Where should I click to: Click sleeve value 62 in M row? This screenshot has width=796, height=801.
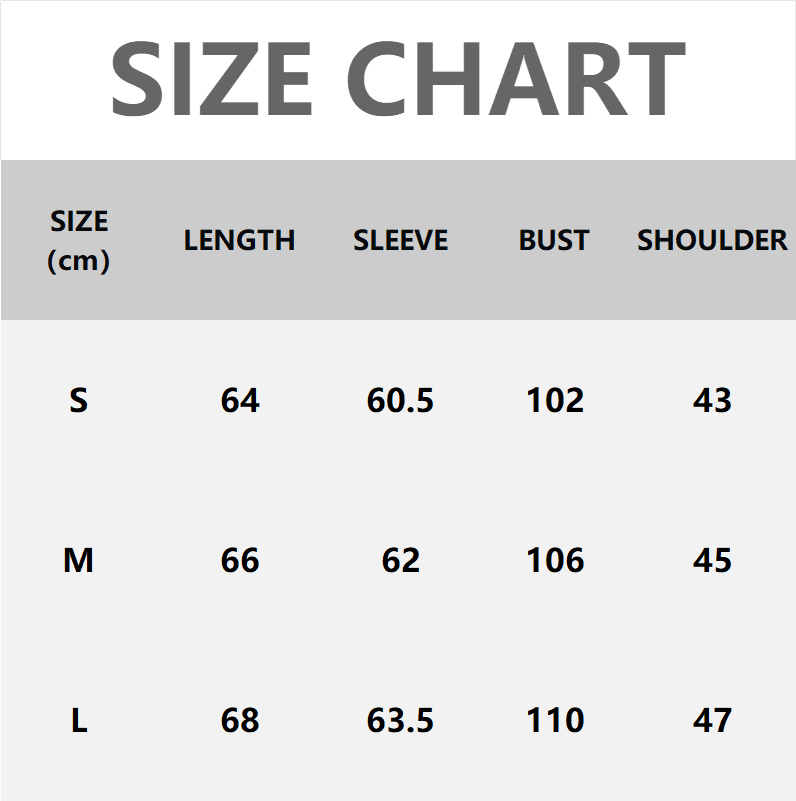[x=400, y=560]
